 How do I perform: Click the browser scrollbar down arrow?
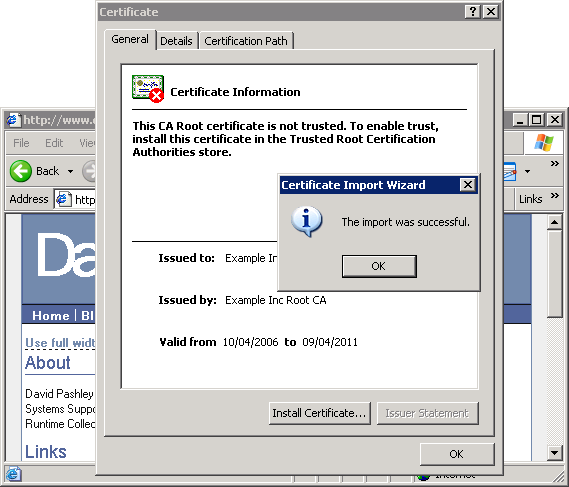tap(554, 453)
